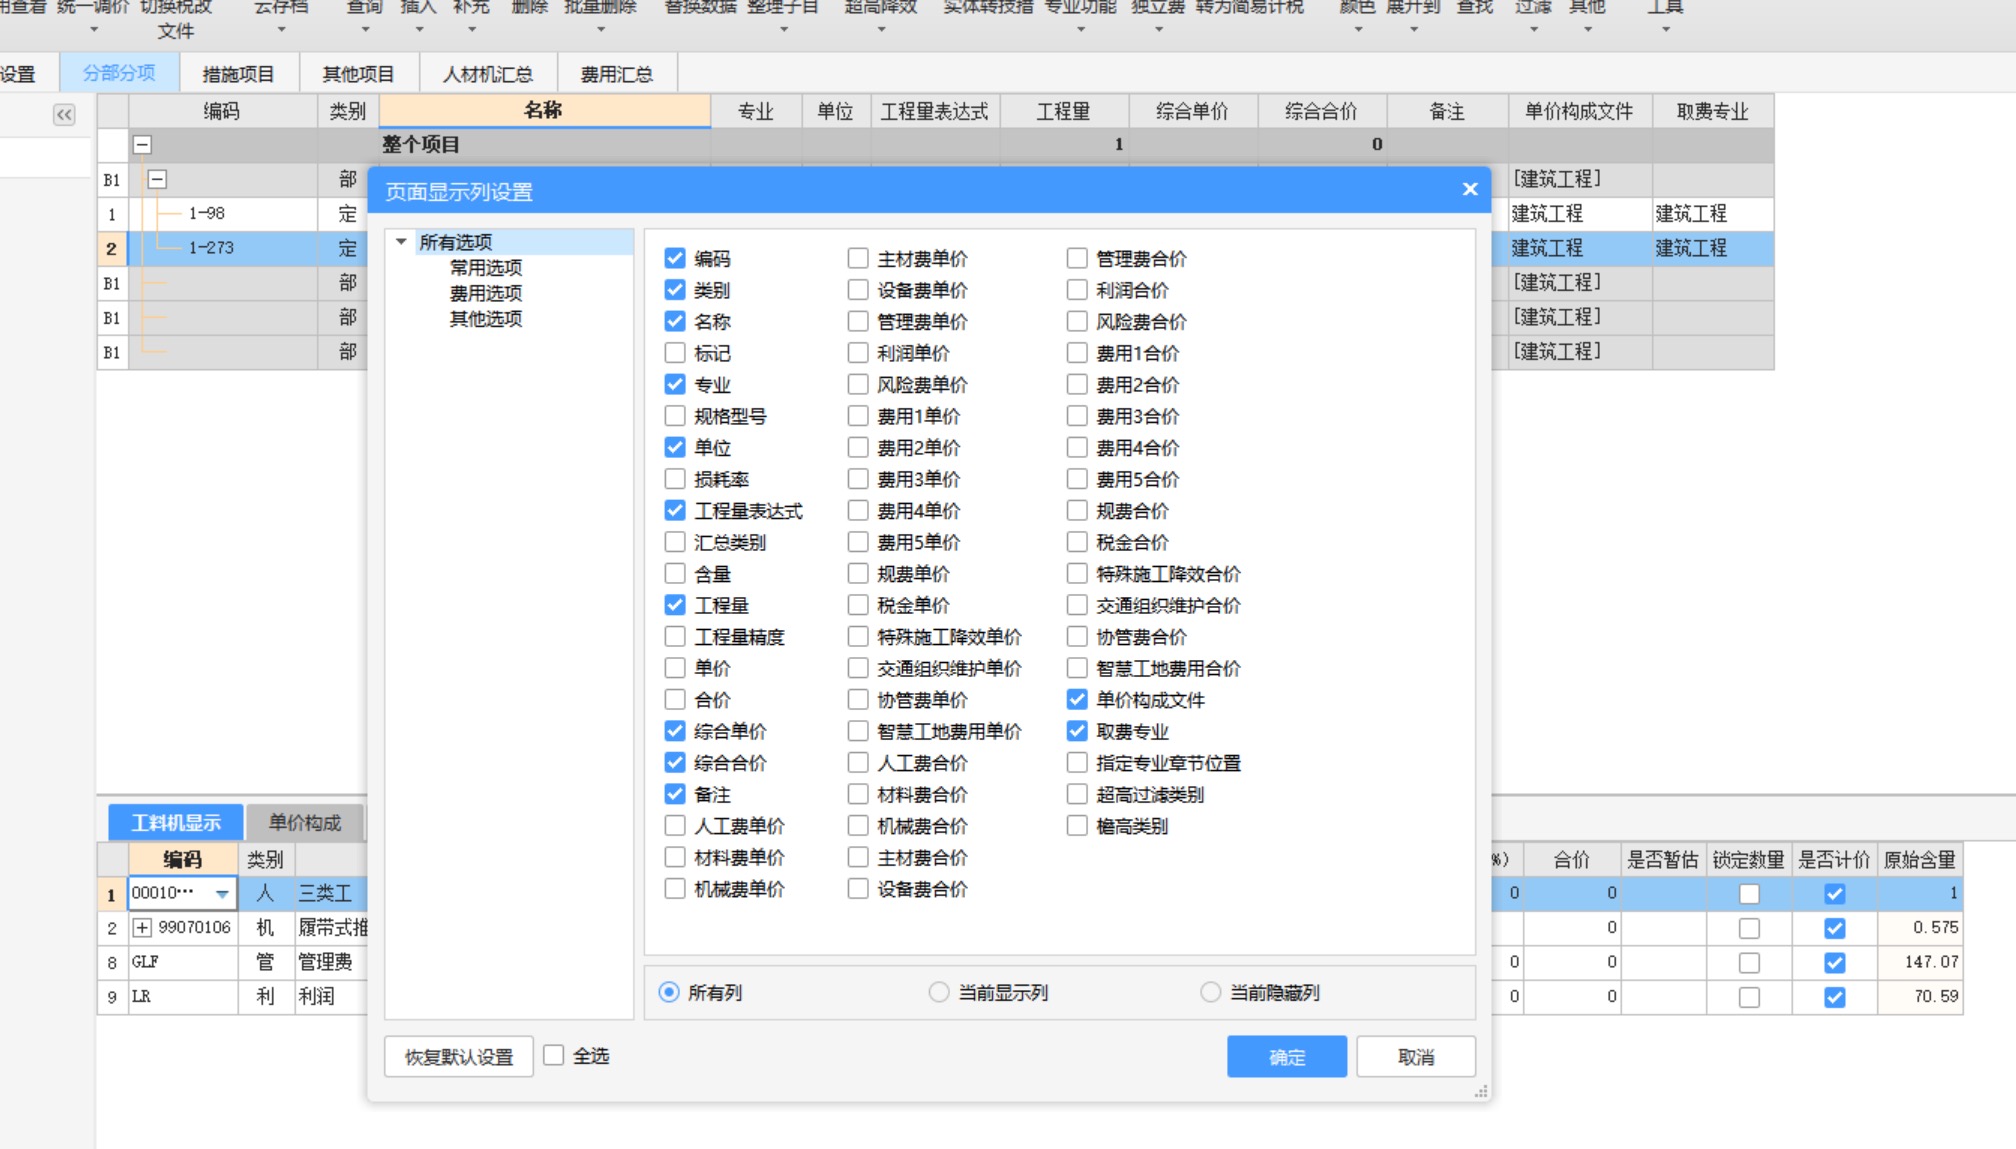The height and width of the screenshot is (1149, 2016).
Task: Select 费用选项 in the options tree
Action: (x=486, y=293)
